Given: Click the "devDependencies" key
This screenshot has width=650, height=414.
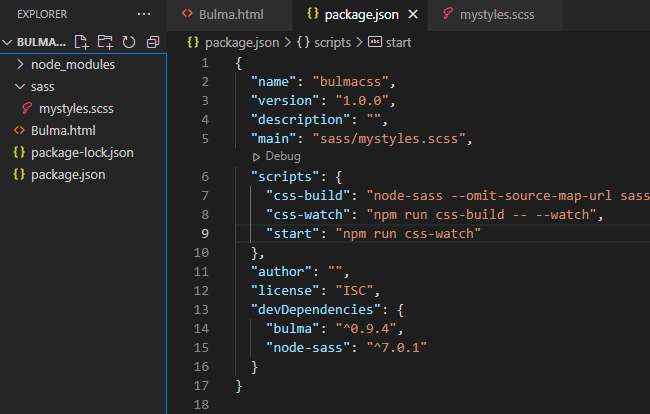Looking at the screenshot, I should tap(315, 310).
